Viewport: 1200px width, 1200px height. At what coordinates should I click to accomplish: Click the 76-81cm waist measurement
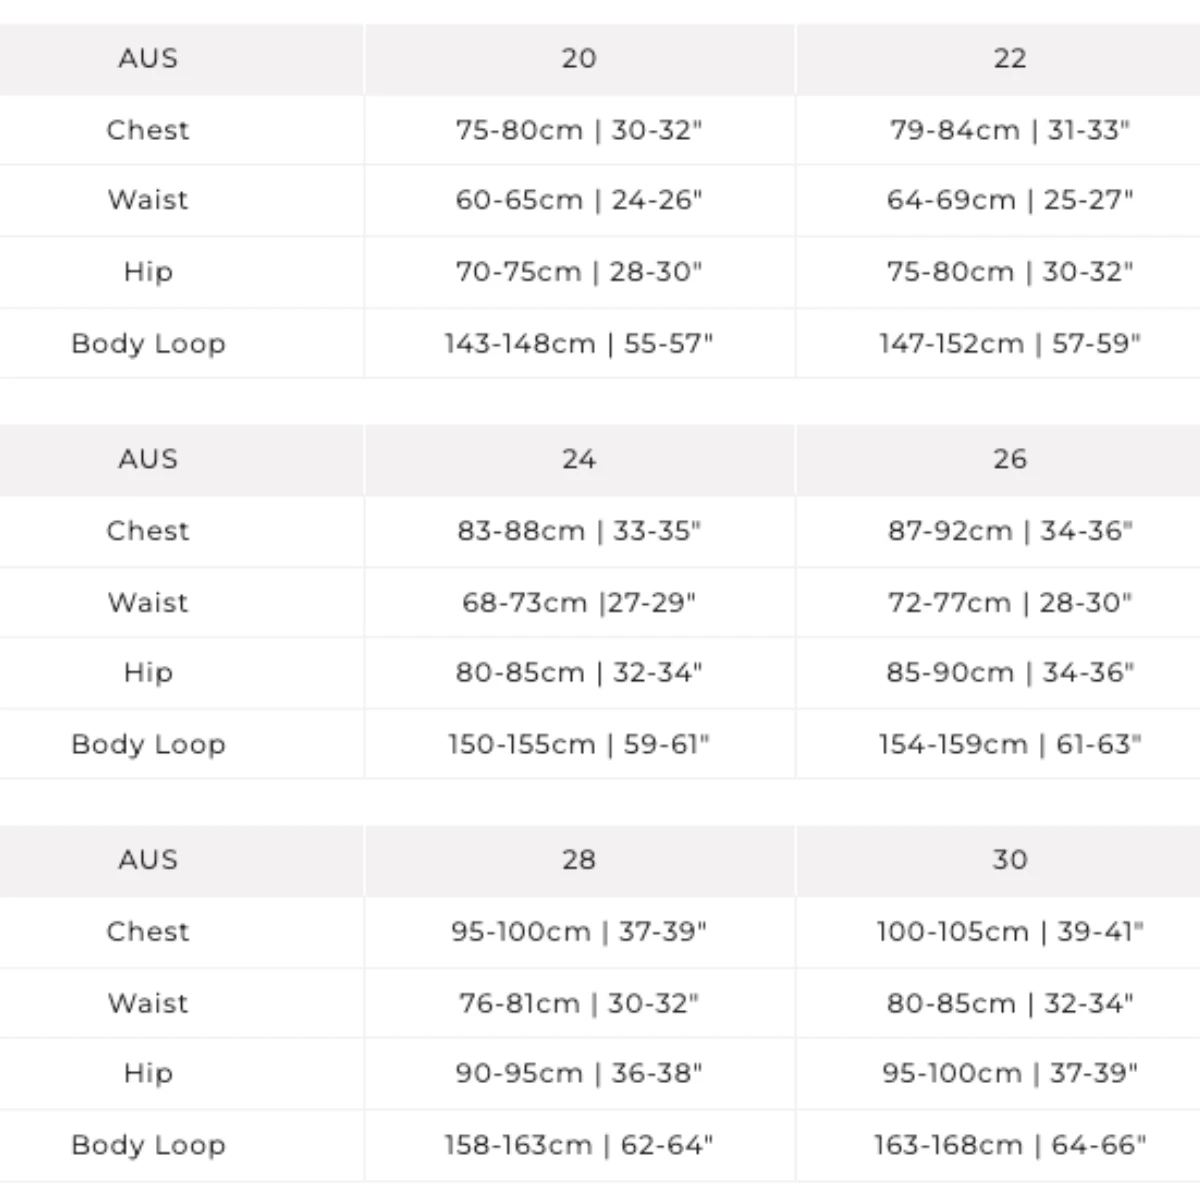pyautogui.click(x=579, y=1003)
